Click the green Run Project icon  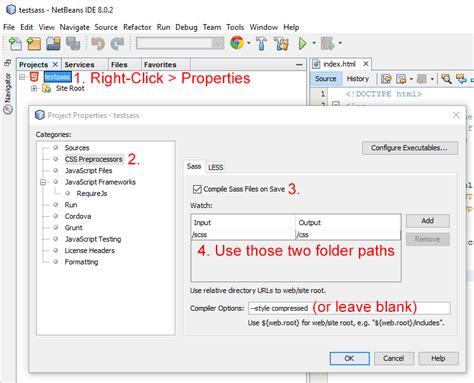coord(302,43)
